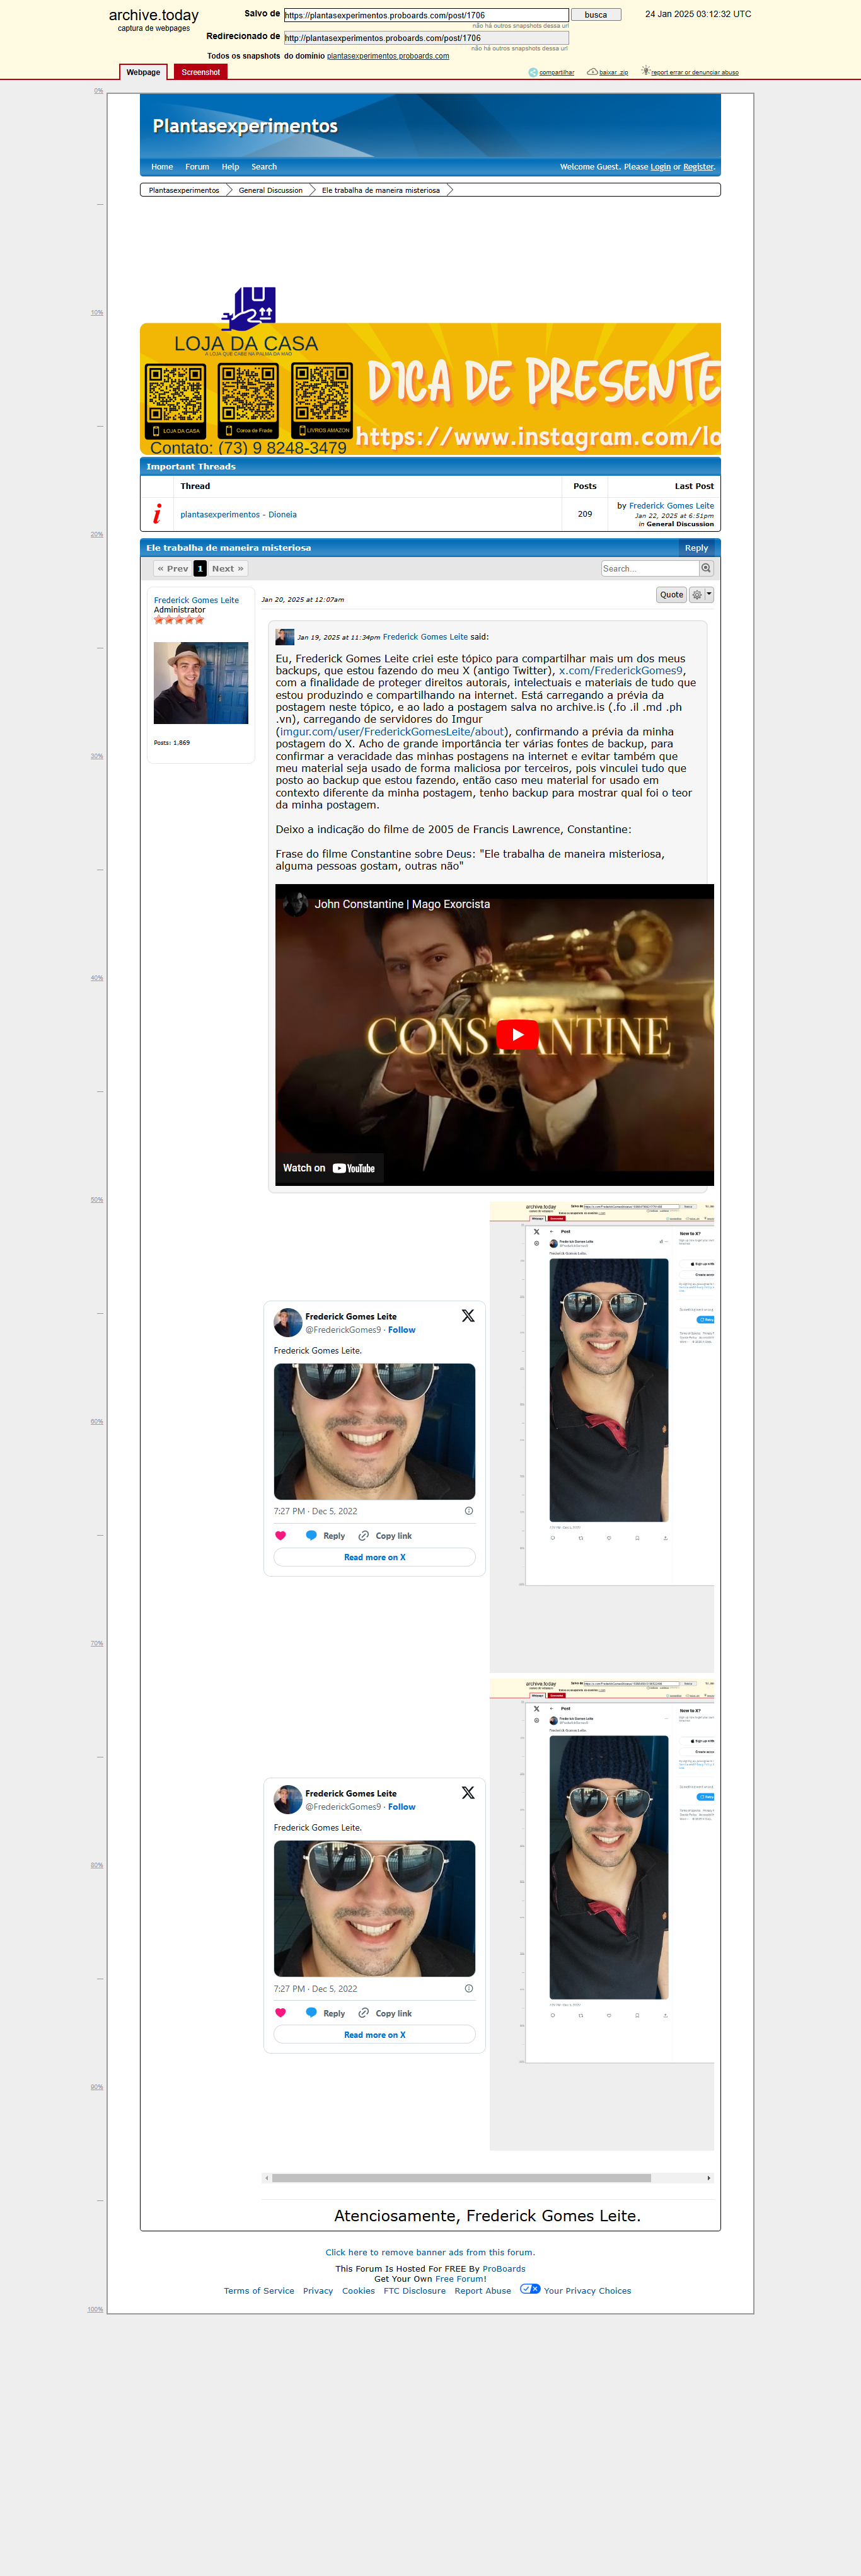Click the Register link
The image size is (861, 2576).
699,167
